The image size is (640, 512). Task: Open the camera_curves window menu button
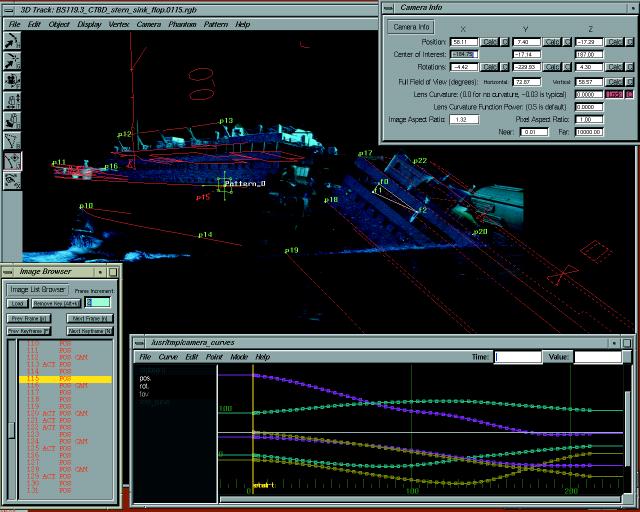point(137,341)
